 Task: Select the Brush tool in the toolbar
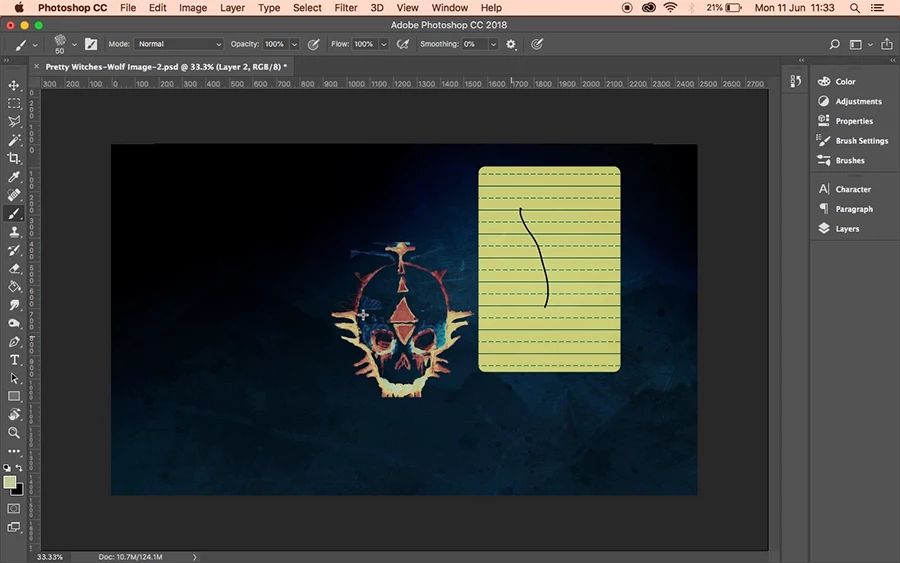coord(14,213)
